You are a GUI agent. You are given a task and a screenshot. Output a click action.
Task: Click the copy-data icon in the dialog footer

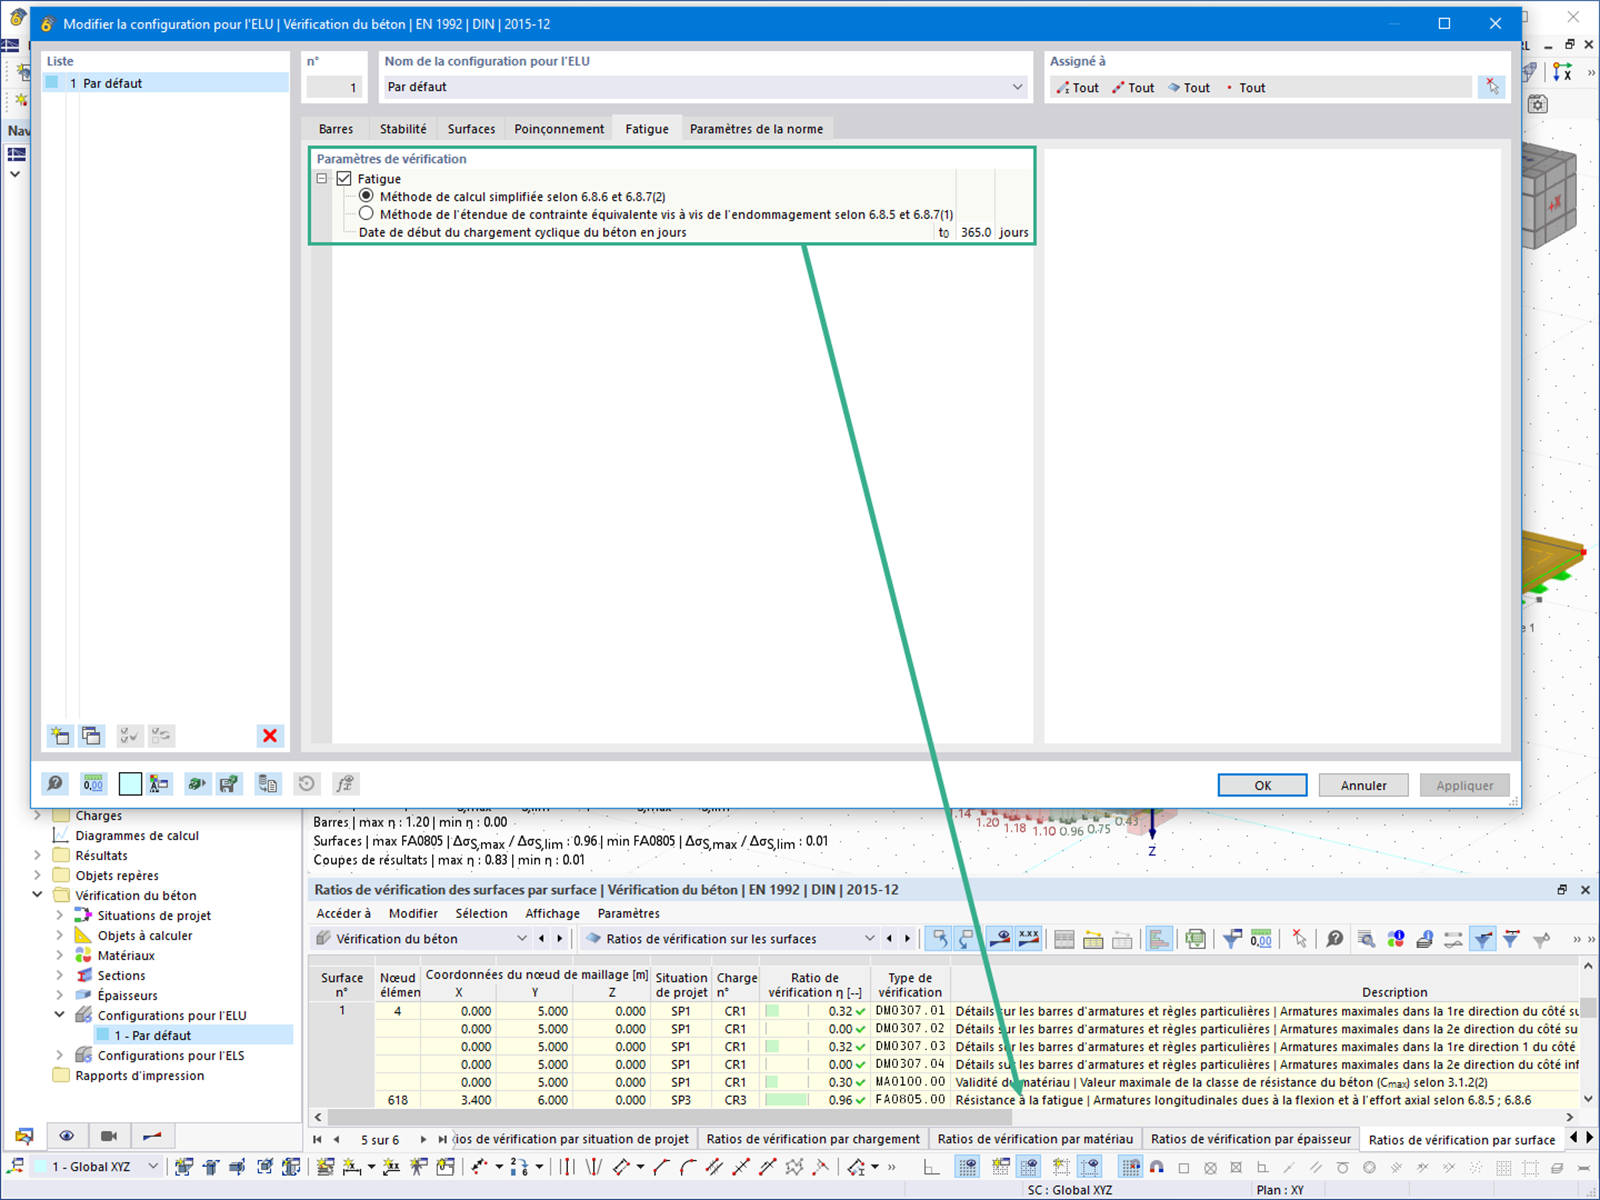(267, 784)
